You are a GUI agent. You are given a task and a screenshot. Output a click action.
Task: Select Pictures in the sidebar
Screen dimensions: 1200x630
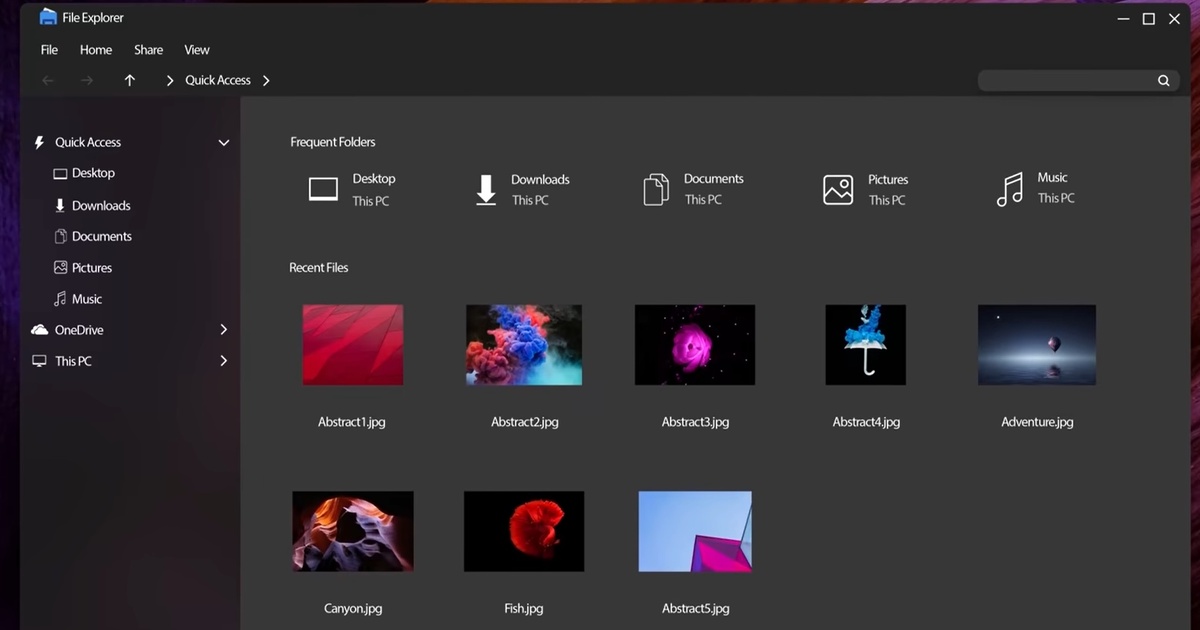coord(91,268)
